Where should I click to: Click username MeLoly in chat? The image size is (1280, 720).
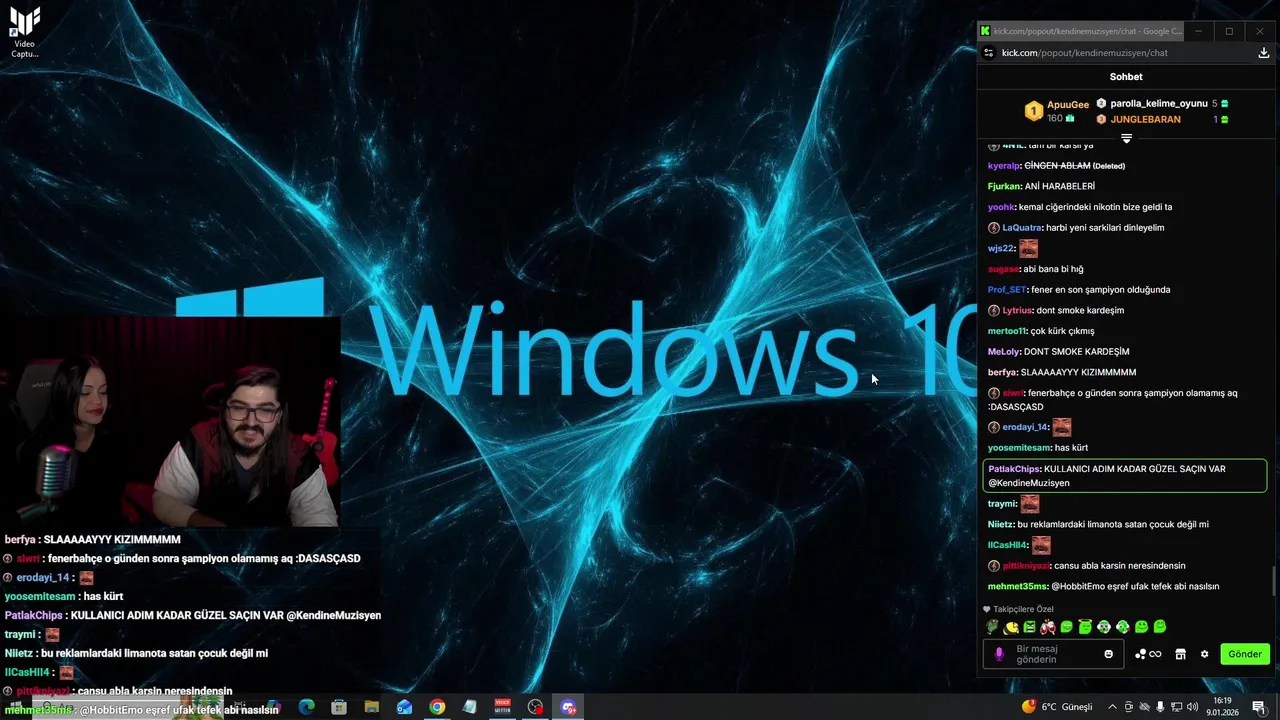pos(1004,352)
